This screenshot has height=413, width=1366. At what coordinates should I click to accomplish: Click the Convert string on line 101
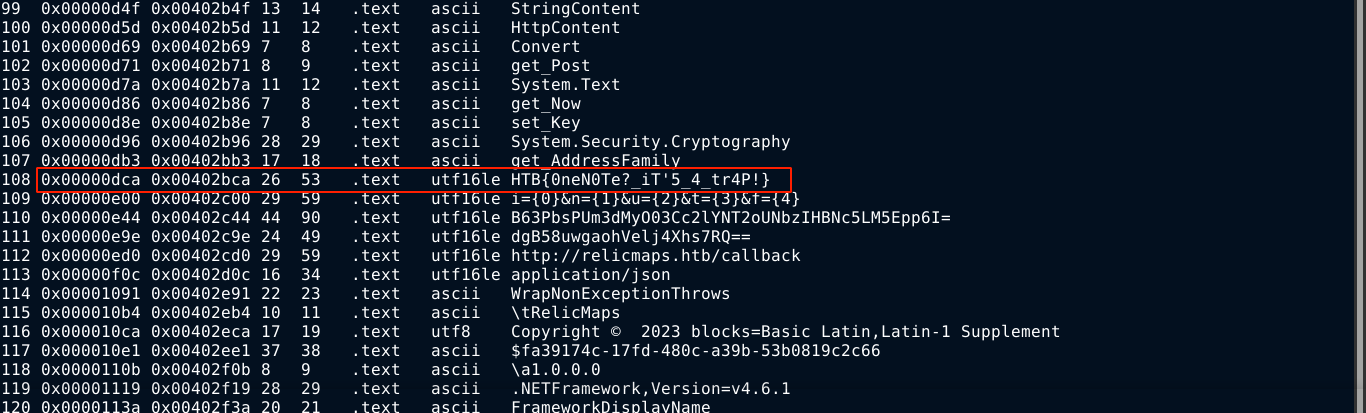[x=545, y=47]
